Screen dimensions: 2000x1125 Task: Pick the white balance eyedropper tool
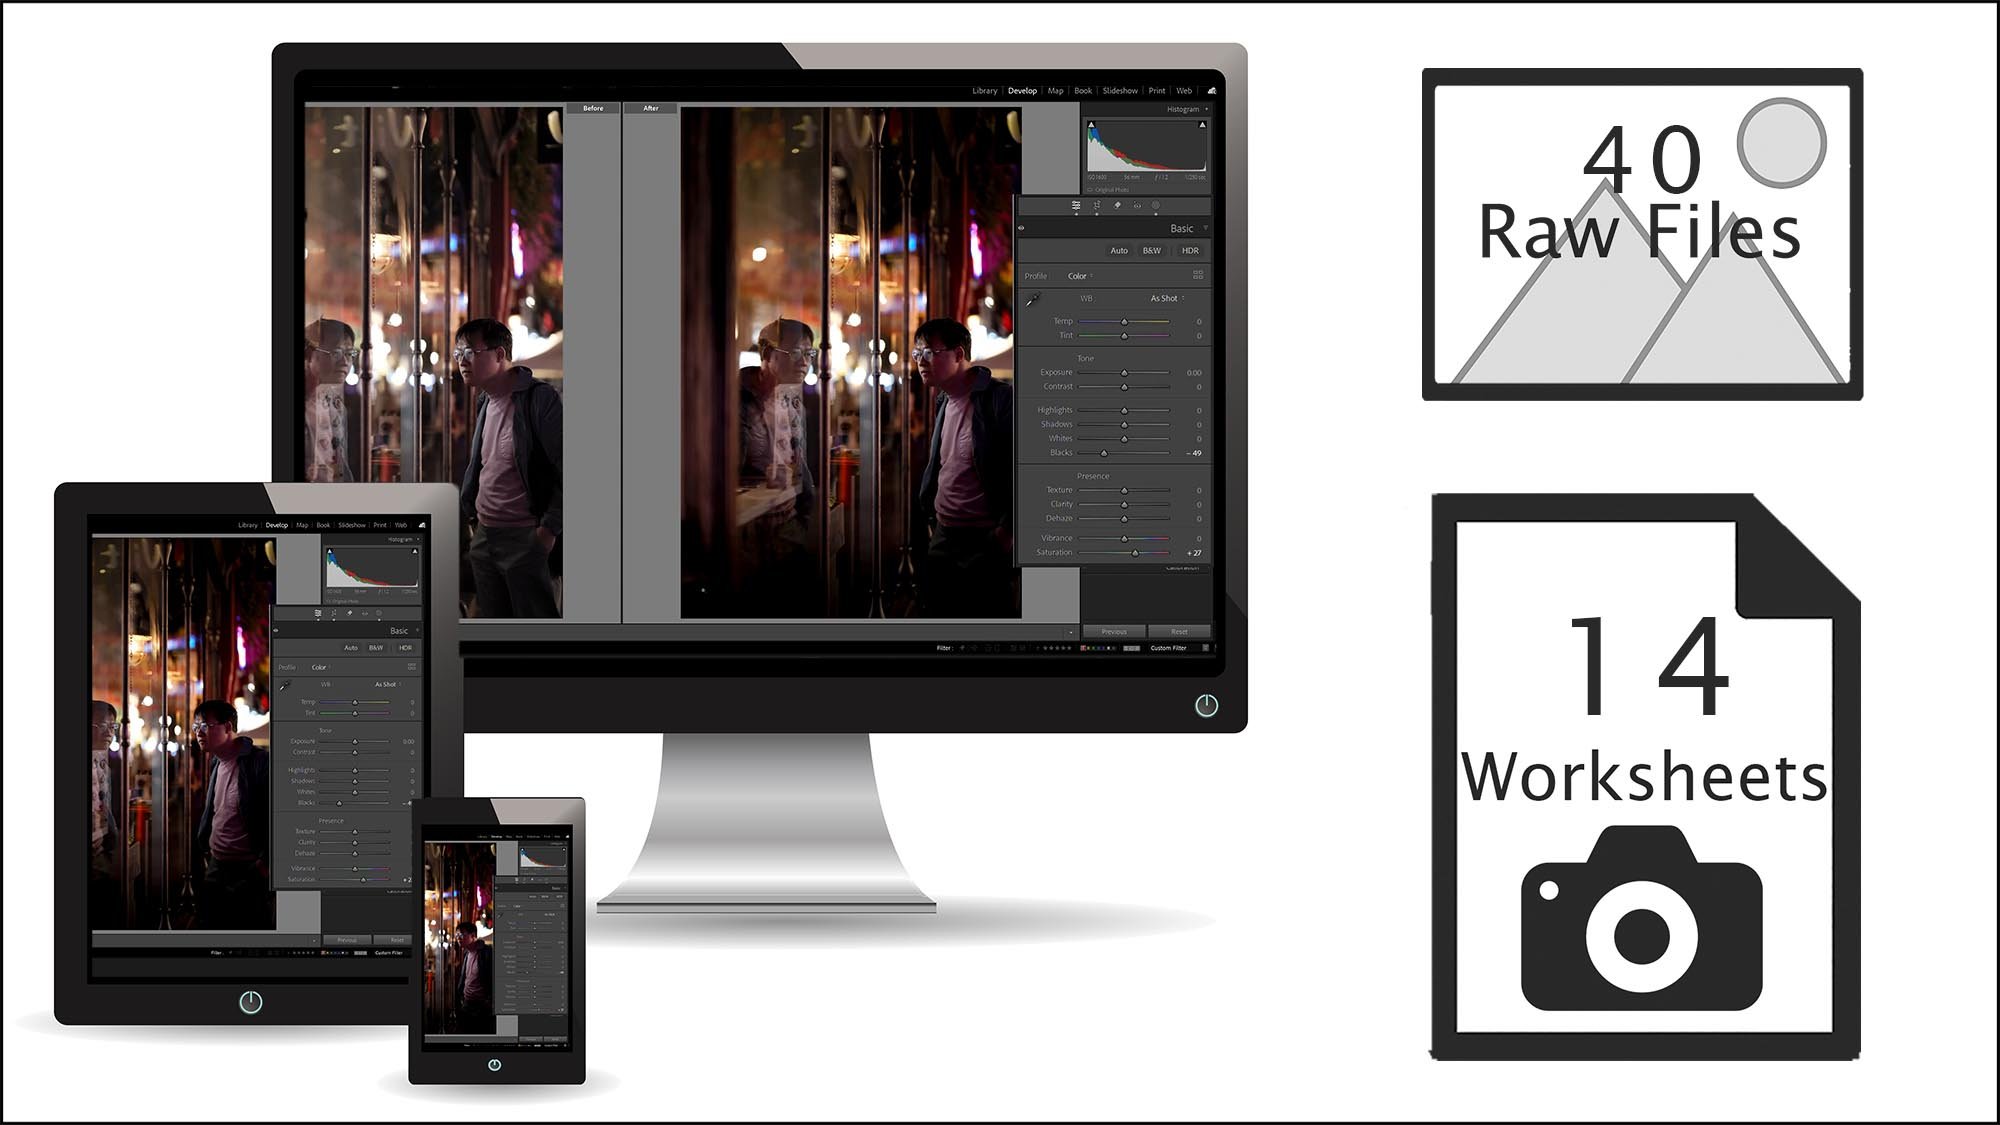pyautogui.click(x=1033, y=299)
